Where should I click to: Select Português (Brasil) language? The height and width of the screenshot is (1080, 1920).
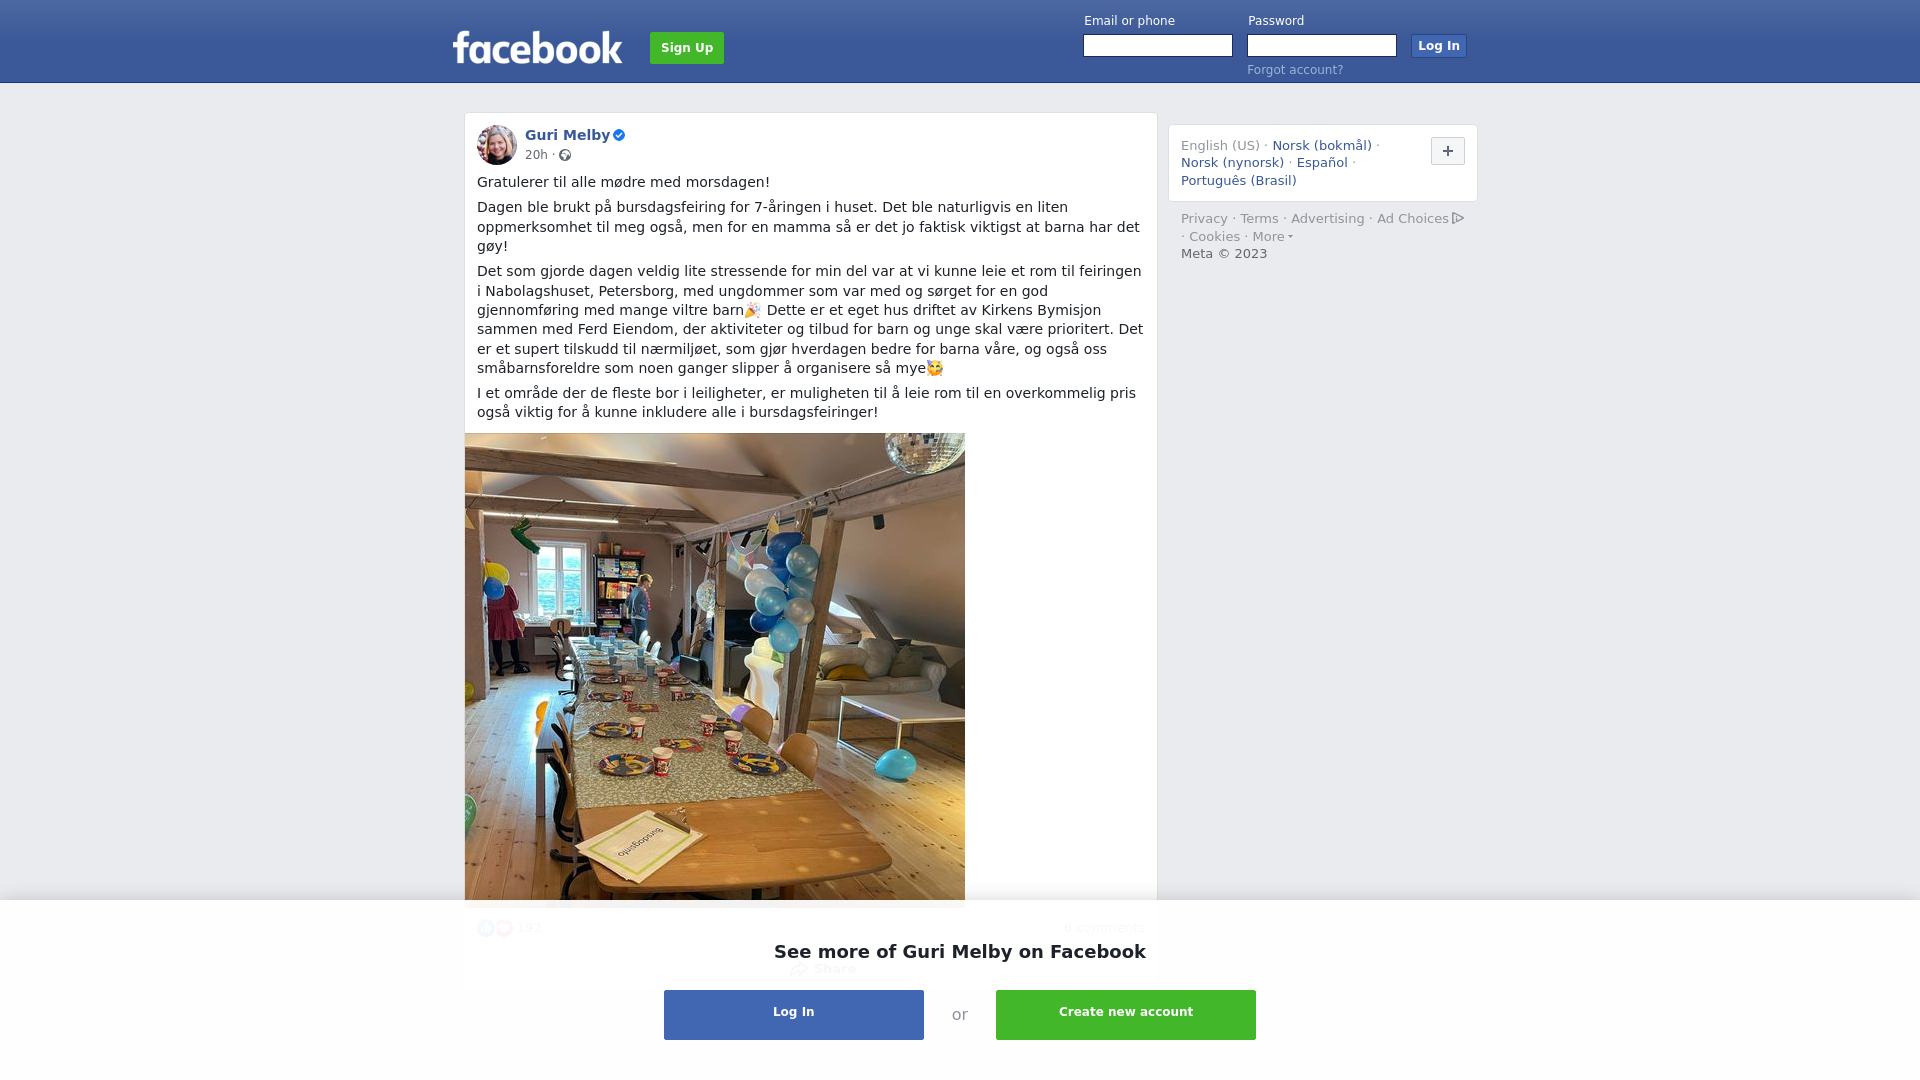click(x=1238, y=181)
